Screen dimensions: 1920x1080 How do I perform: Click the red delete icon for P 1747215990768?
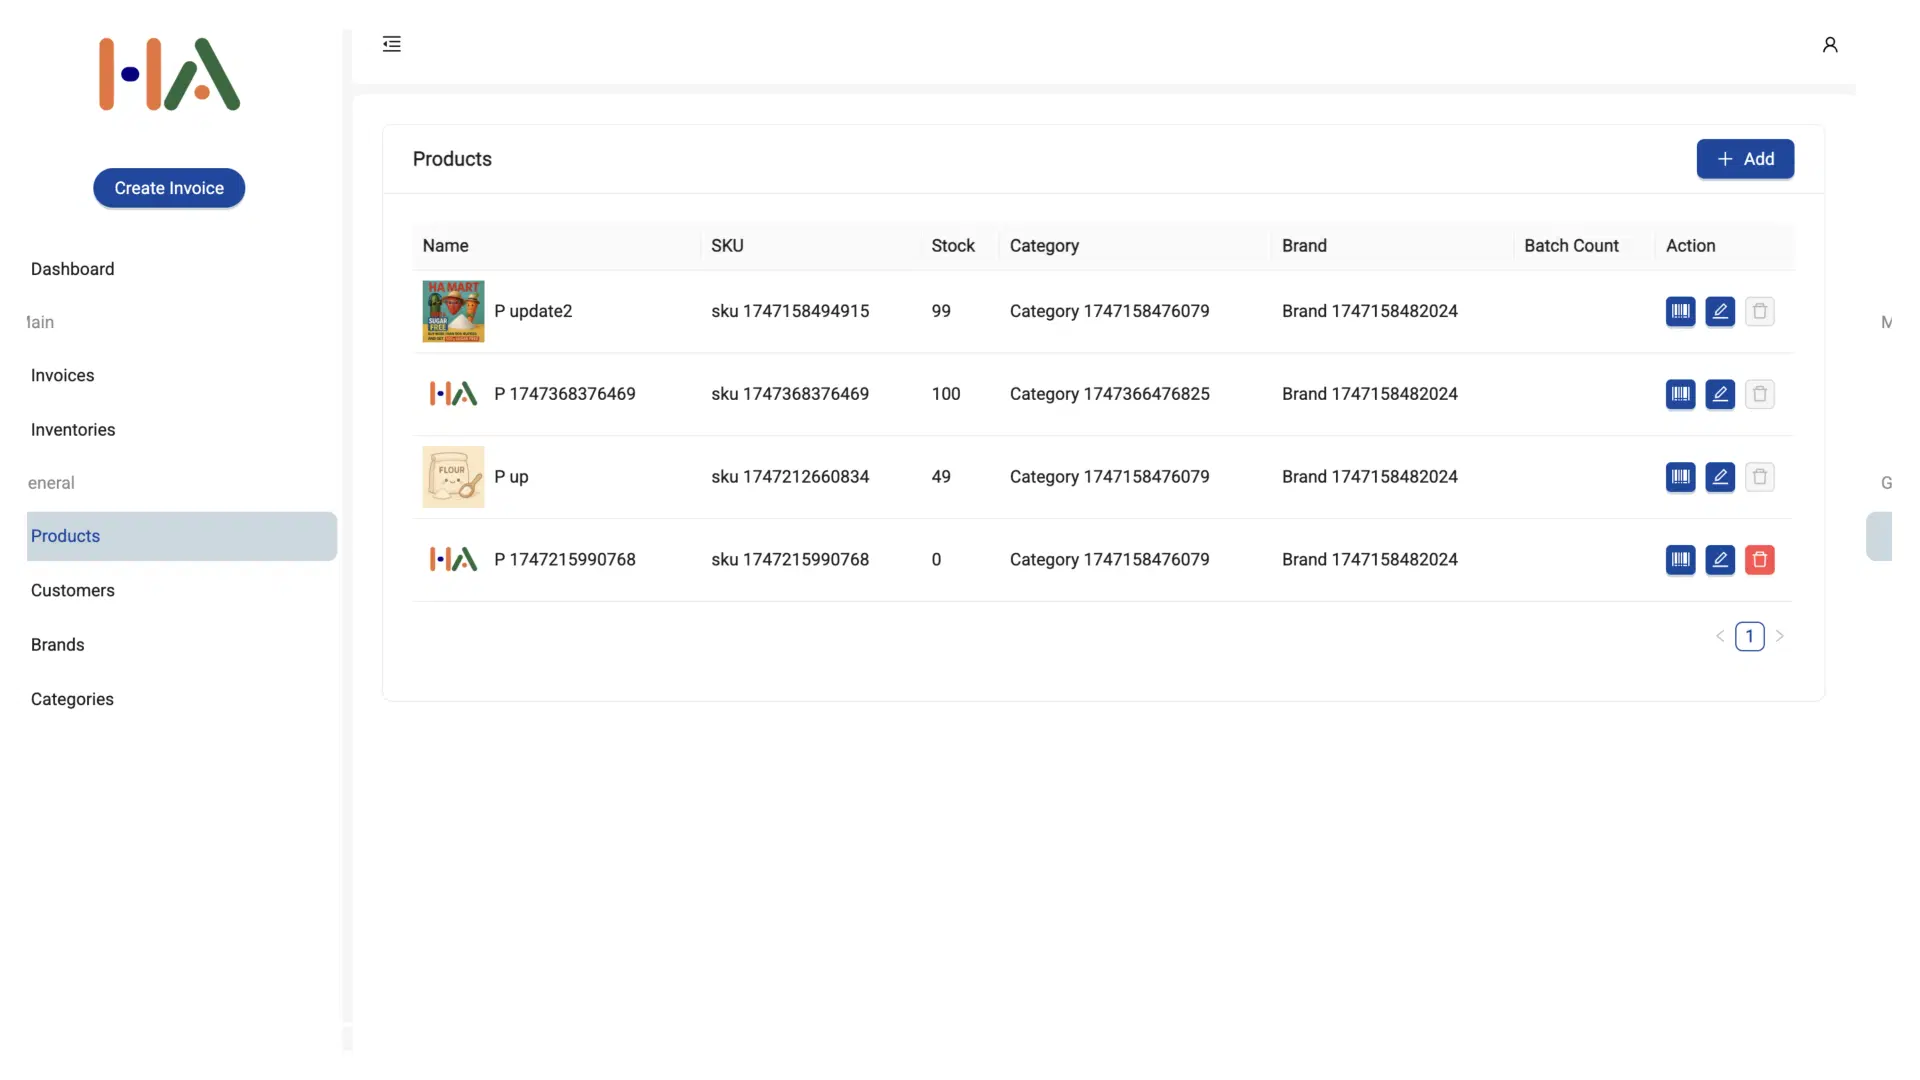tap(1760, 560)
